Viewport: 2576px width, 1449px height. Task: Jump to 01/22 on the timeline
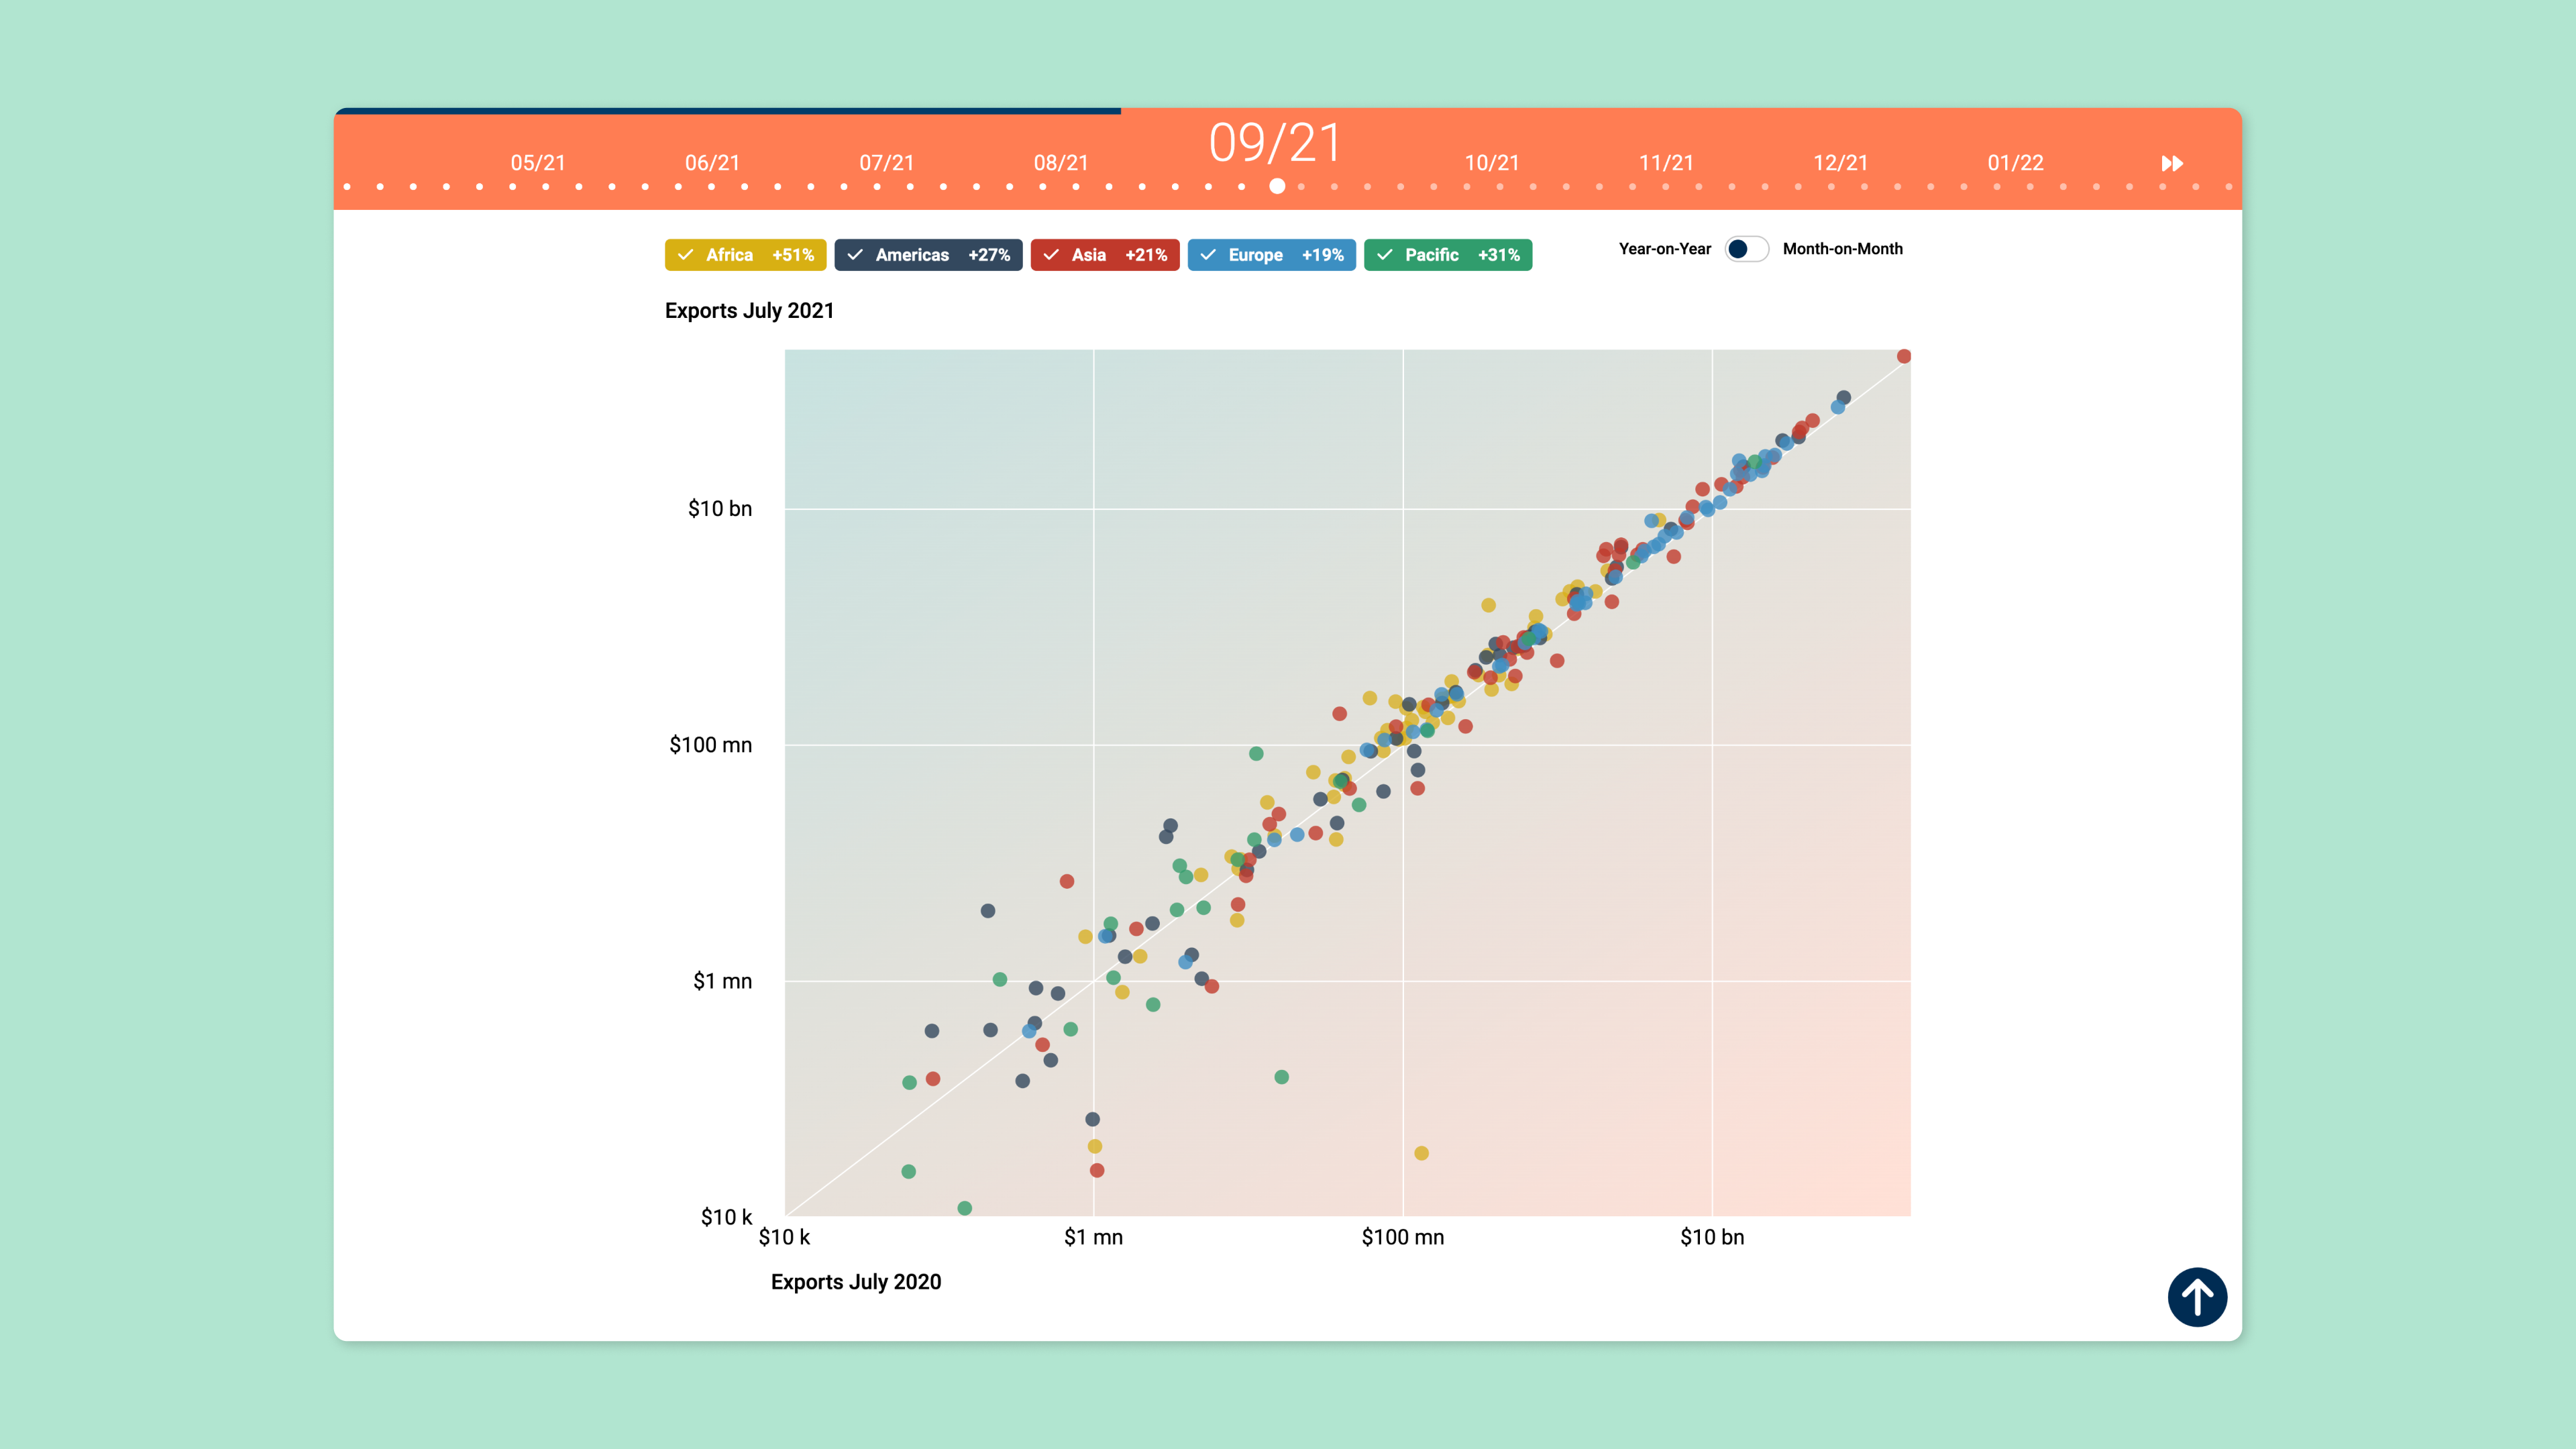(2015, 163)
